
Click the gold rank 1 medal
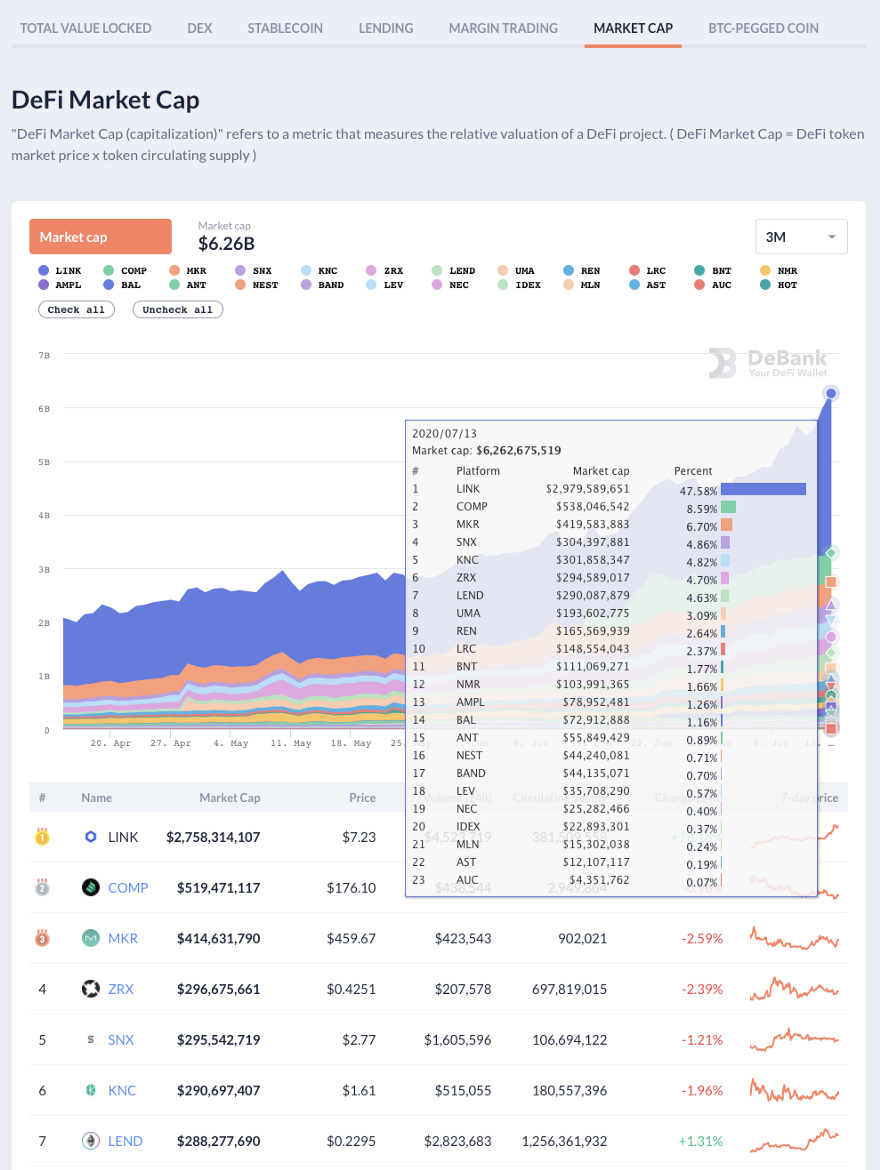click(x=43, y=836)
